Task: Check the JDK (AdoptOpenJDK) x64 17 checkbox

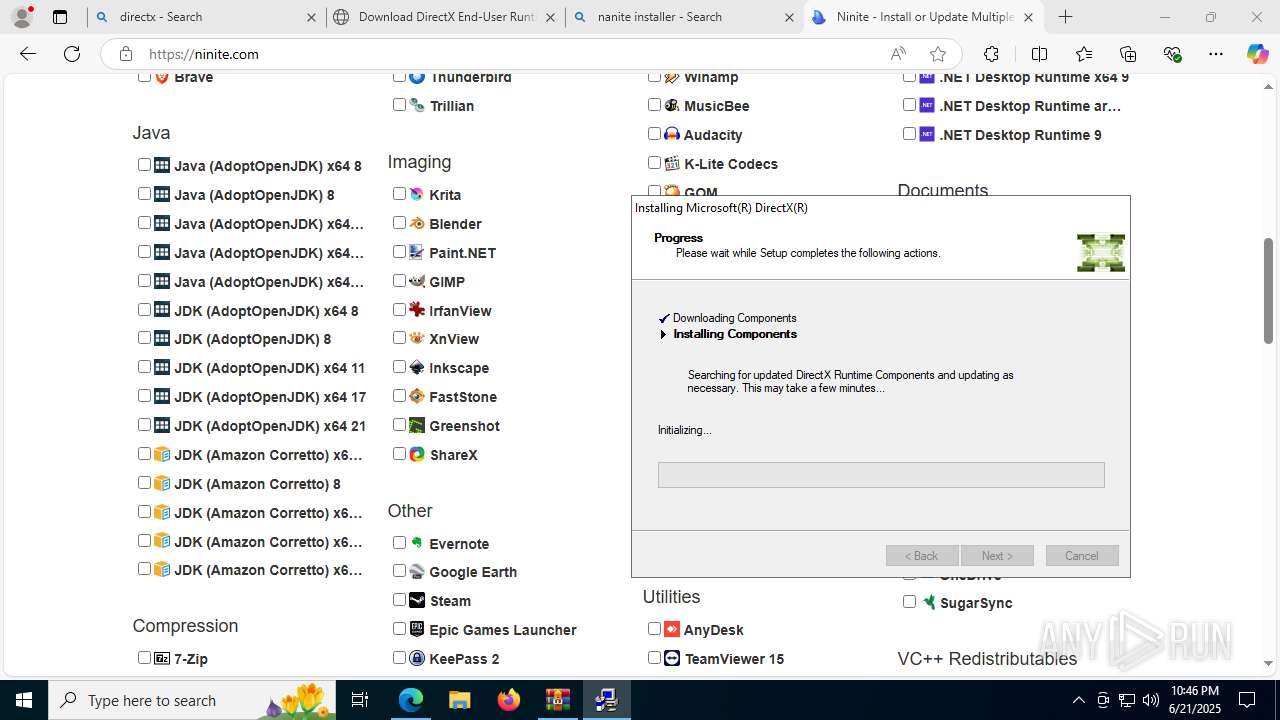Action: pyautogui.click(x=144, y=395)
